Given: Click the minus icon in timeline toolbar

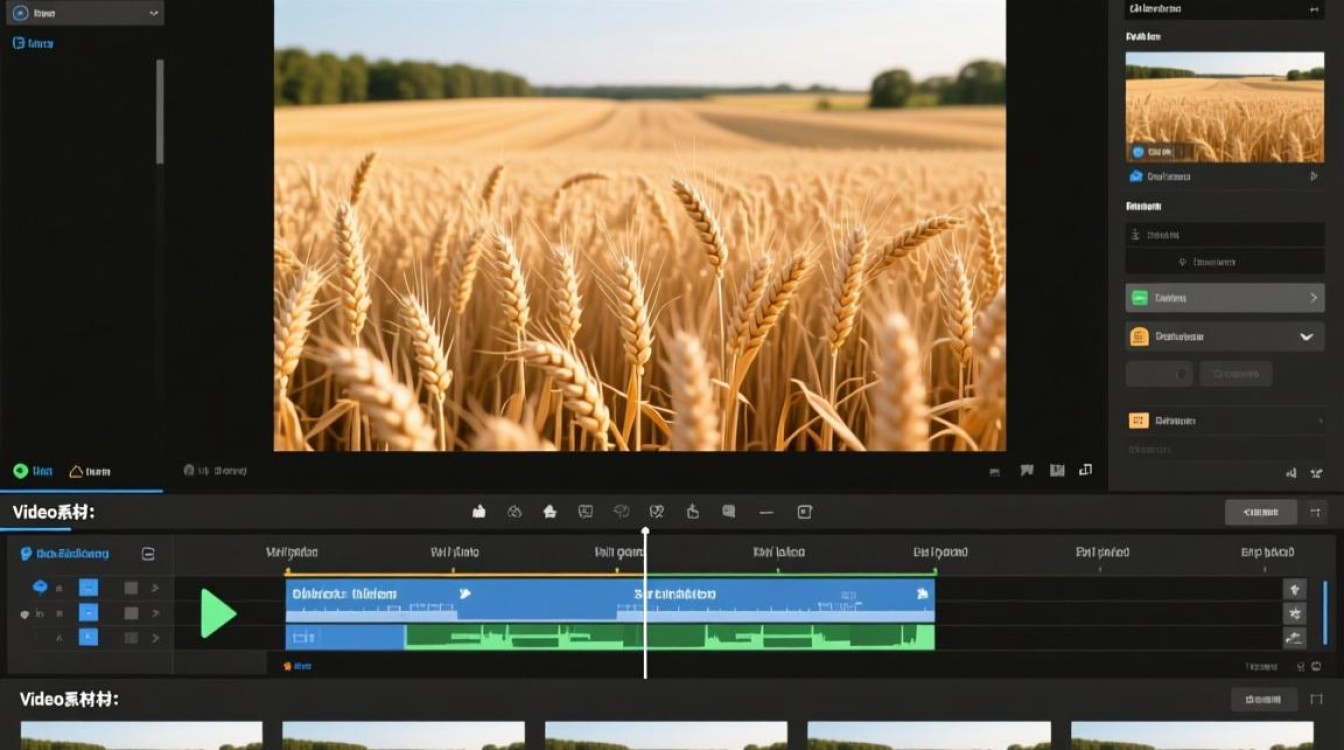Looking at the screenshot, I should pyautogui.click(x=767, y=512).
